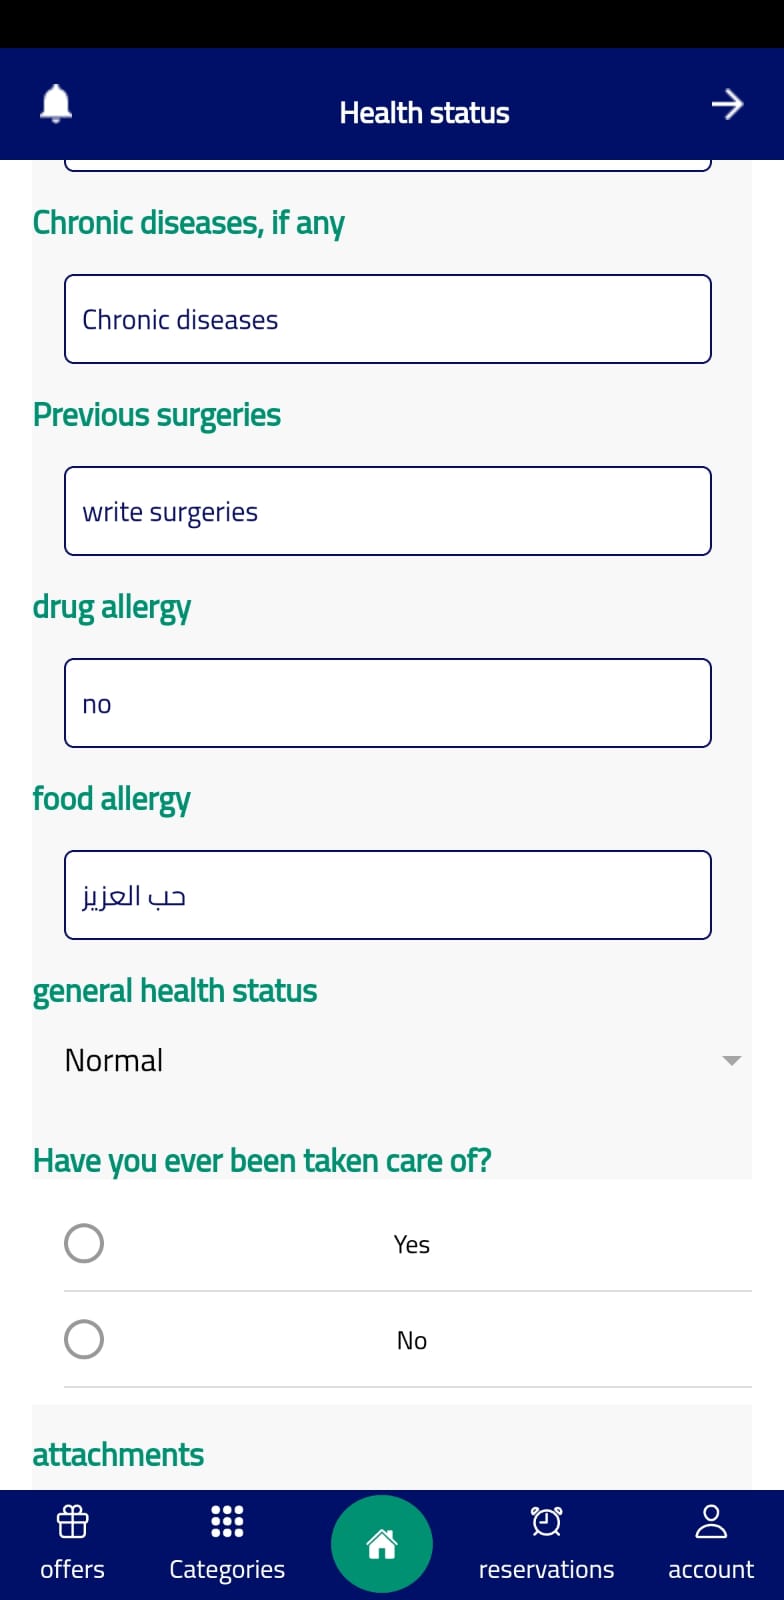Select the No radio button
The image size is (784, 1600).
(x=84, y=1340)
